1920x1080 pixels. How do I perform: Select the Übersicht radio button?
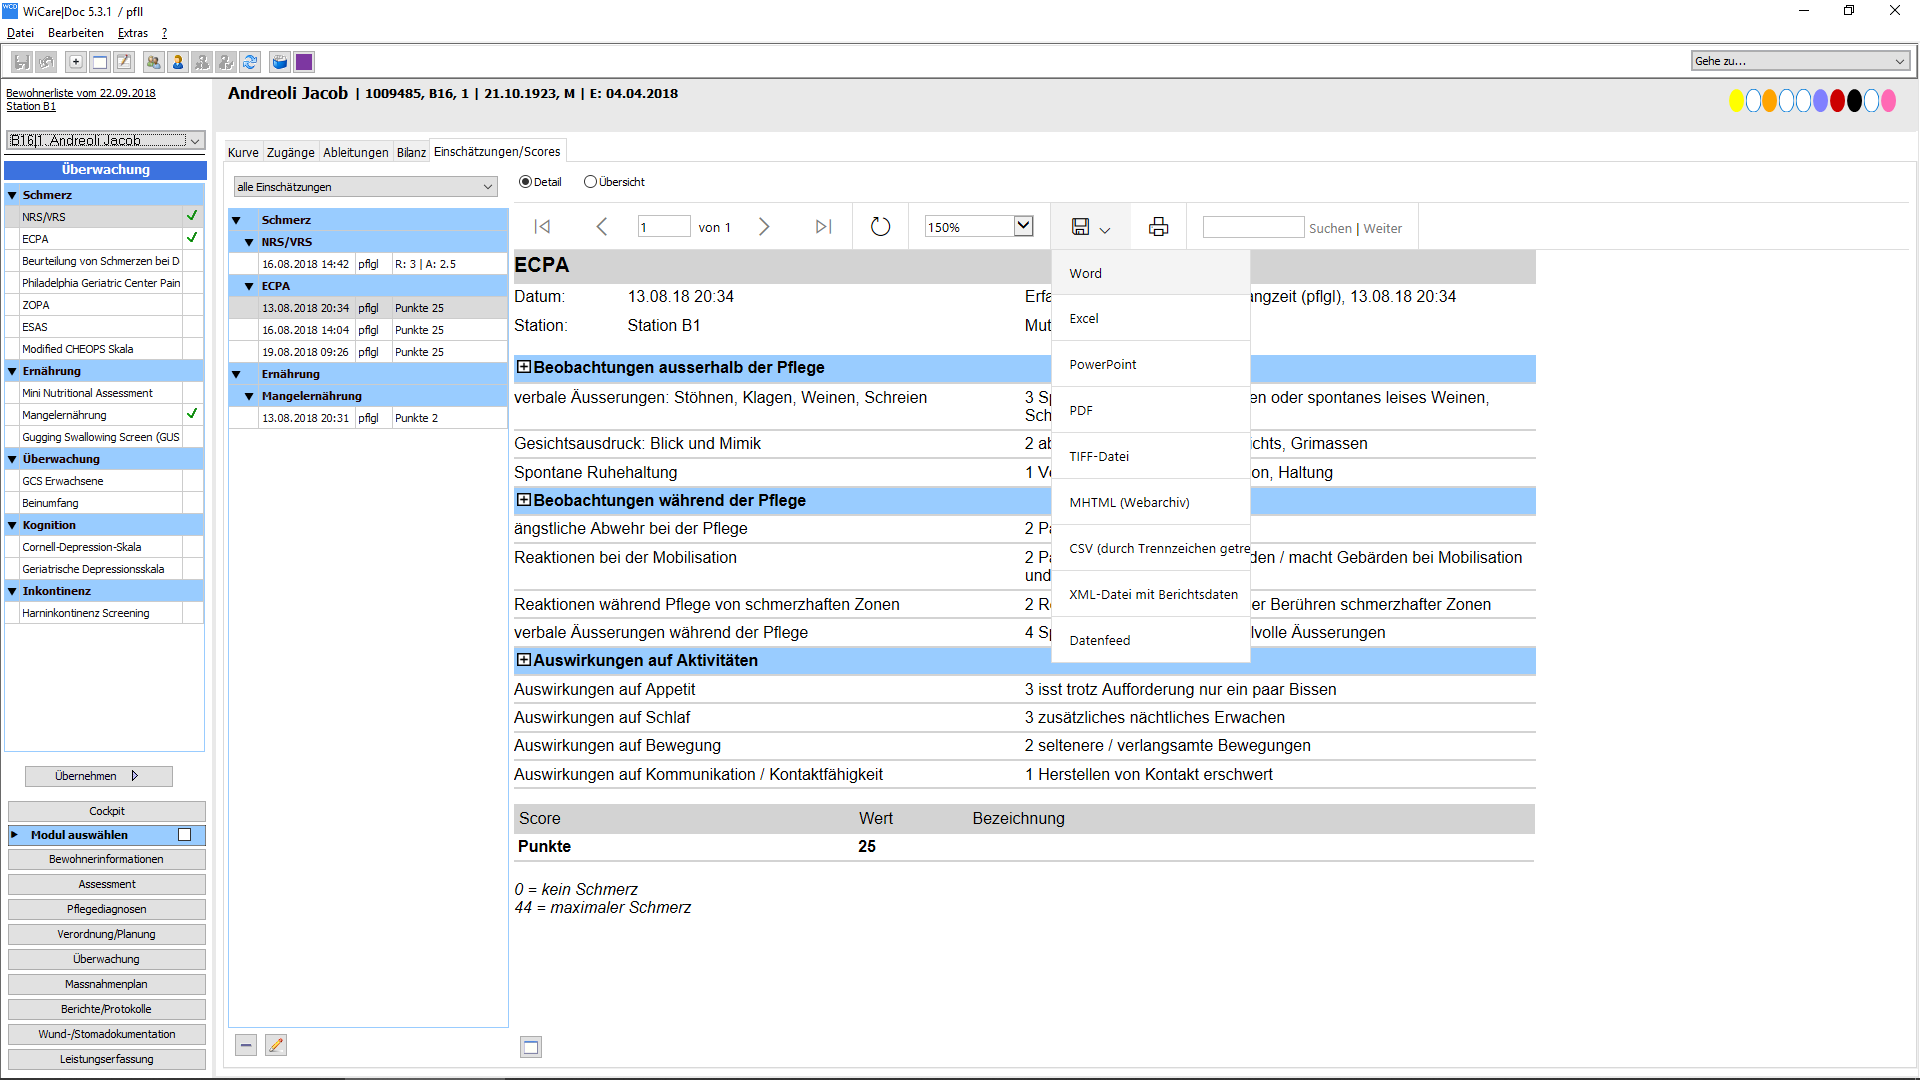591,182
